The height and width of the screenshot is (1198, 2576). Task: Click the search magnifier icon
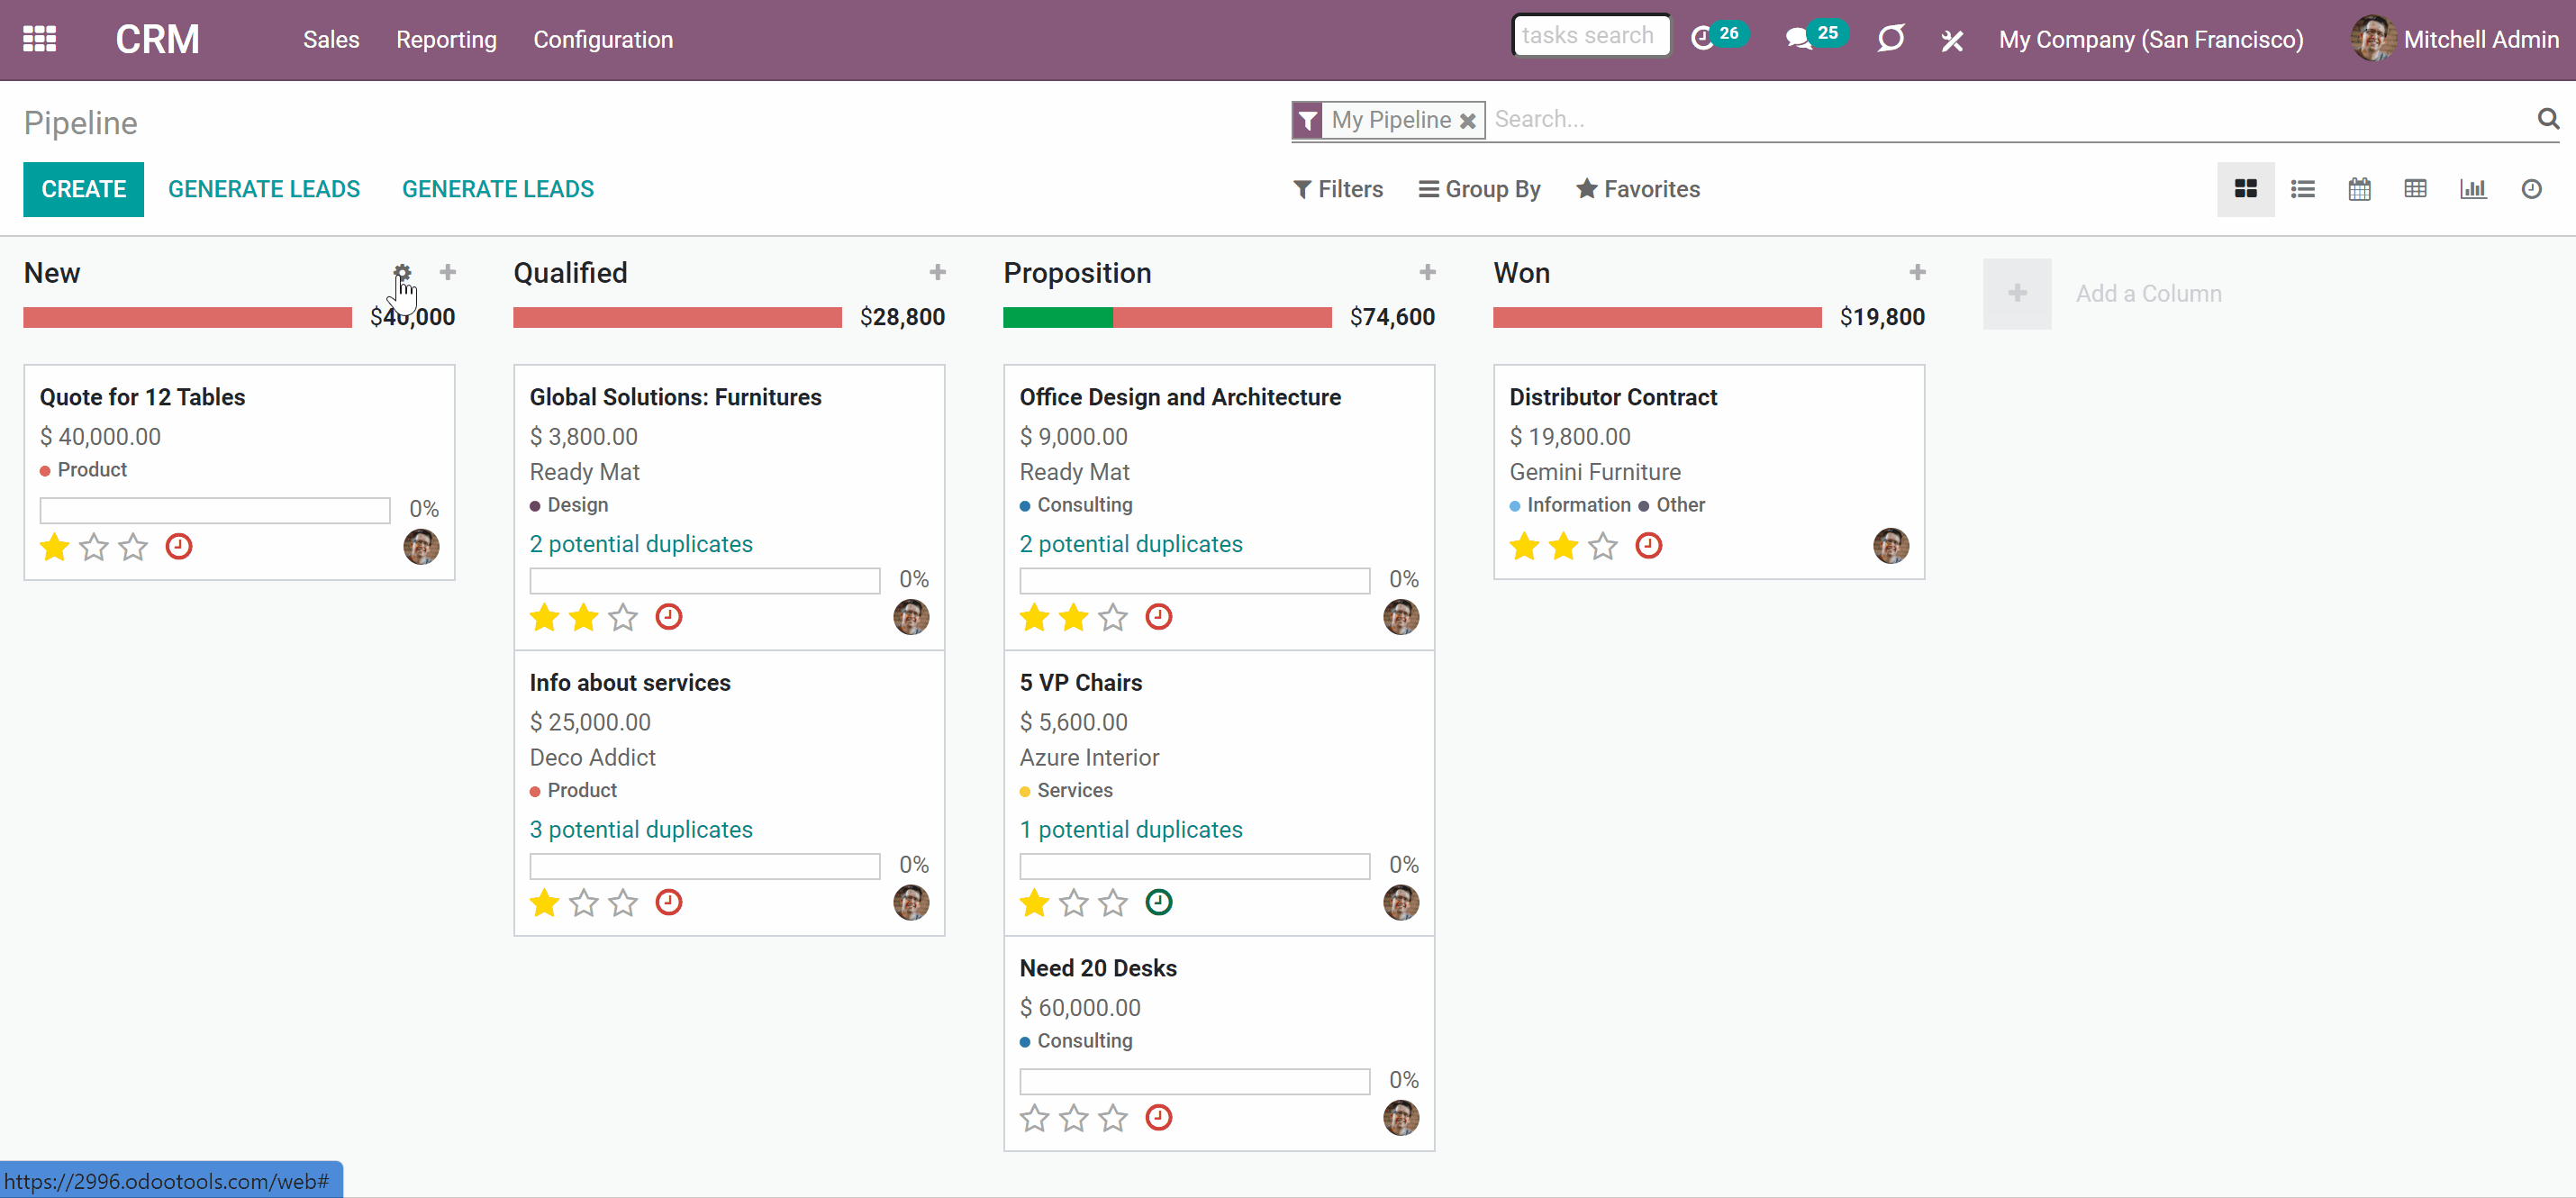(x=2547, y=119)
